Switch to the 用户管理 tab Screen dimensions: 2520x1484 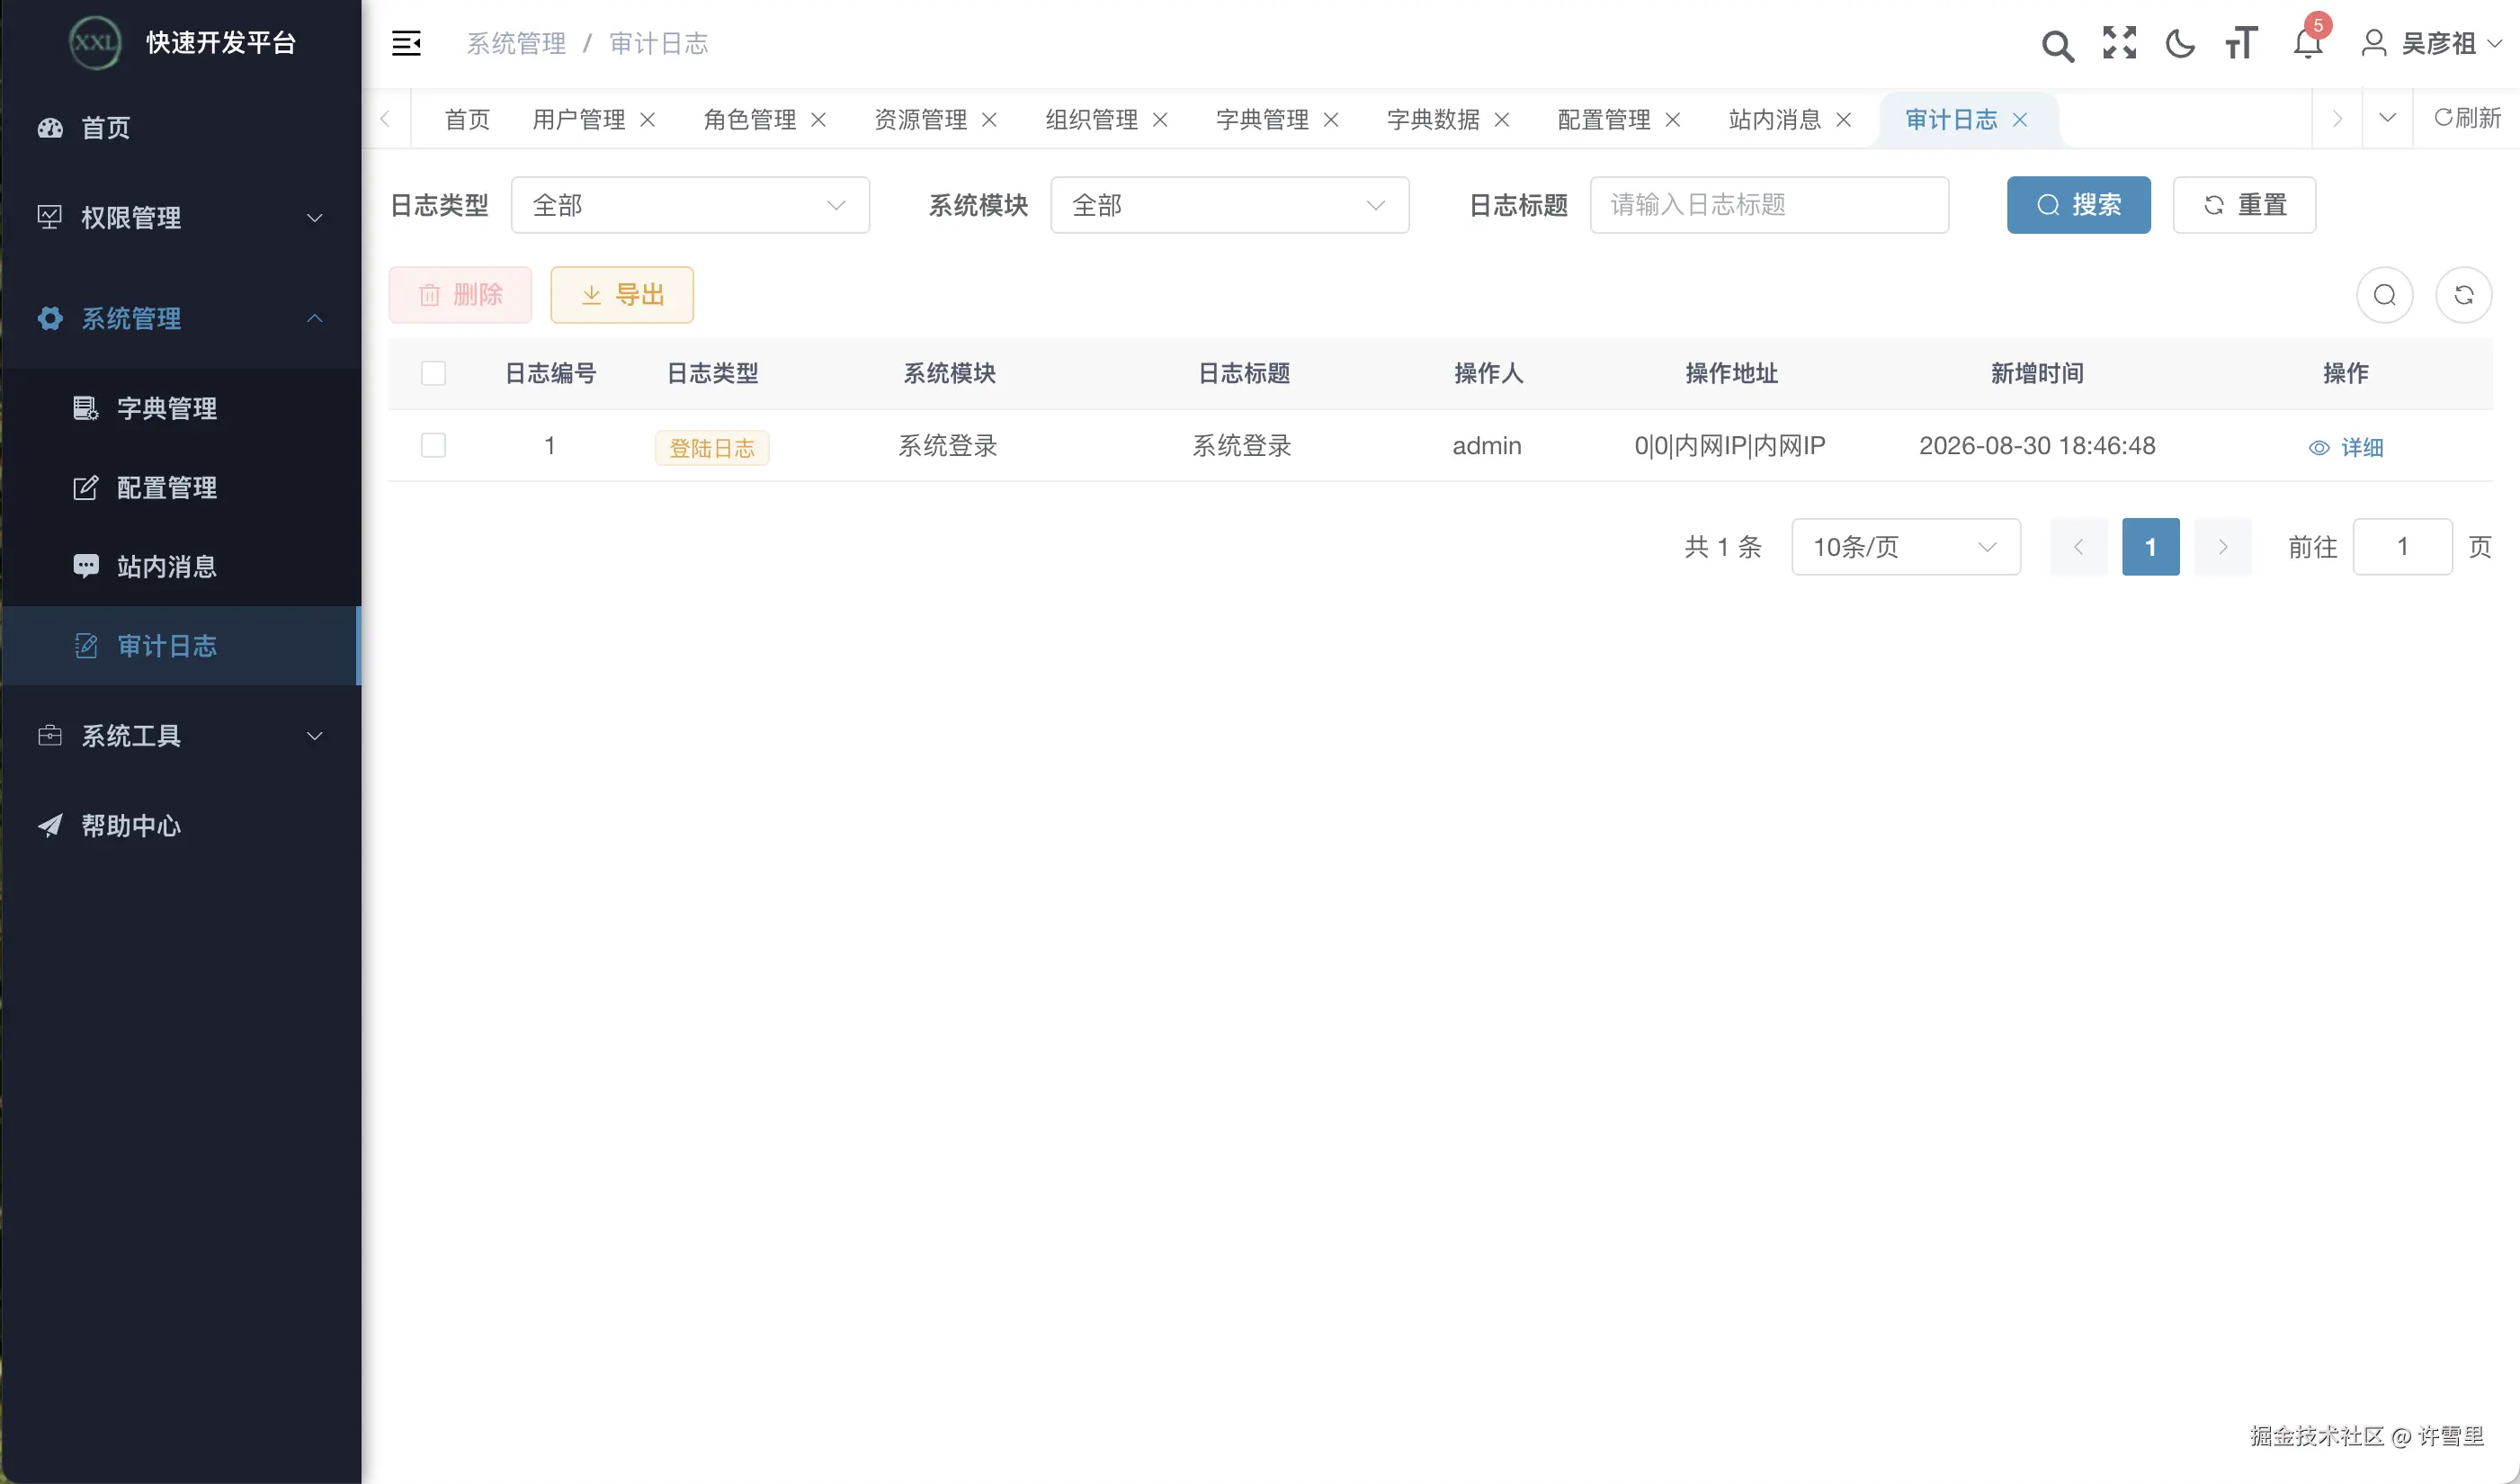tap(579, 120)
